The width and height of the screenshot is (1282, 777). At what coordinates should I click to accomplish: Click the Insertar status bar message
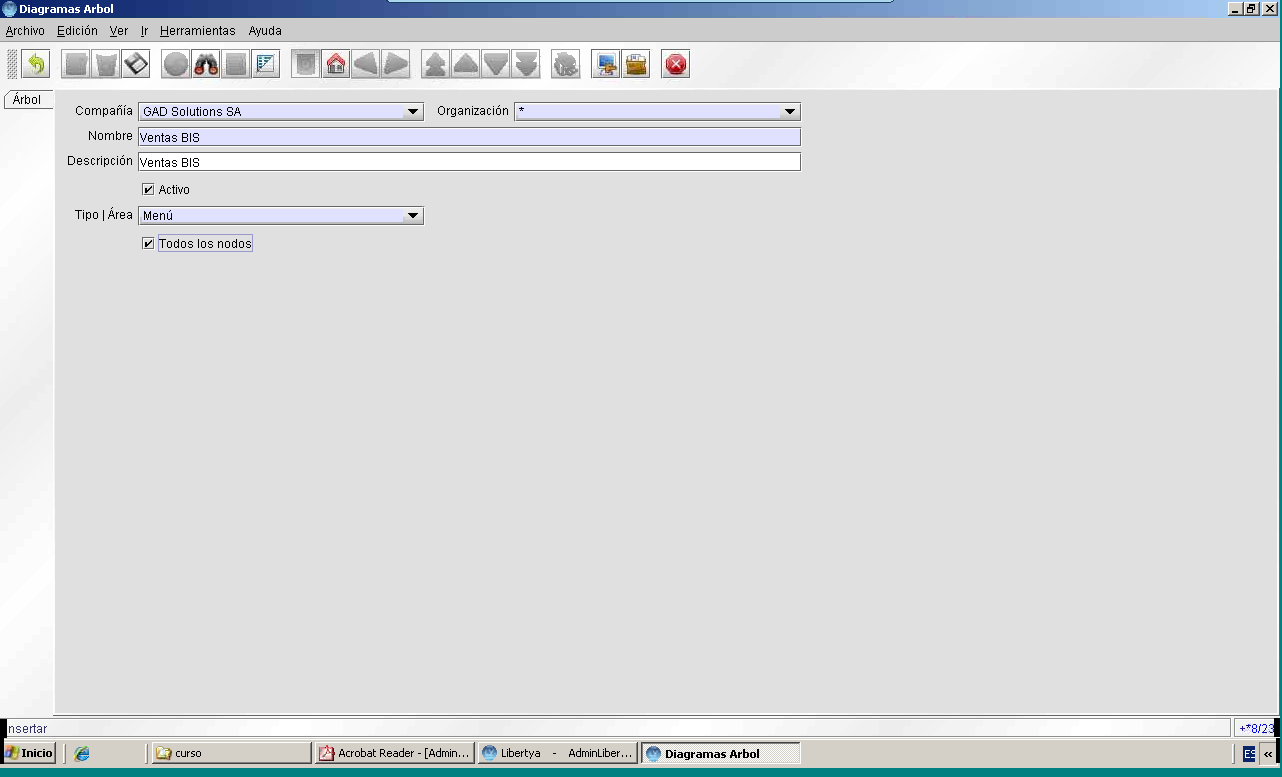27,729
